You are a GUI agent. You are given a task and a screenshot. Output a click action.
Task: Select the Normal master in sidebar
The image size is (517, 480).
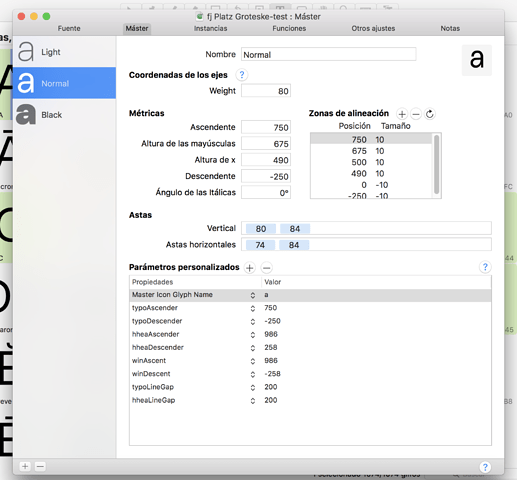pyautogui.click(x=64, y=83)
